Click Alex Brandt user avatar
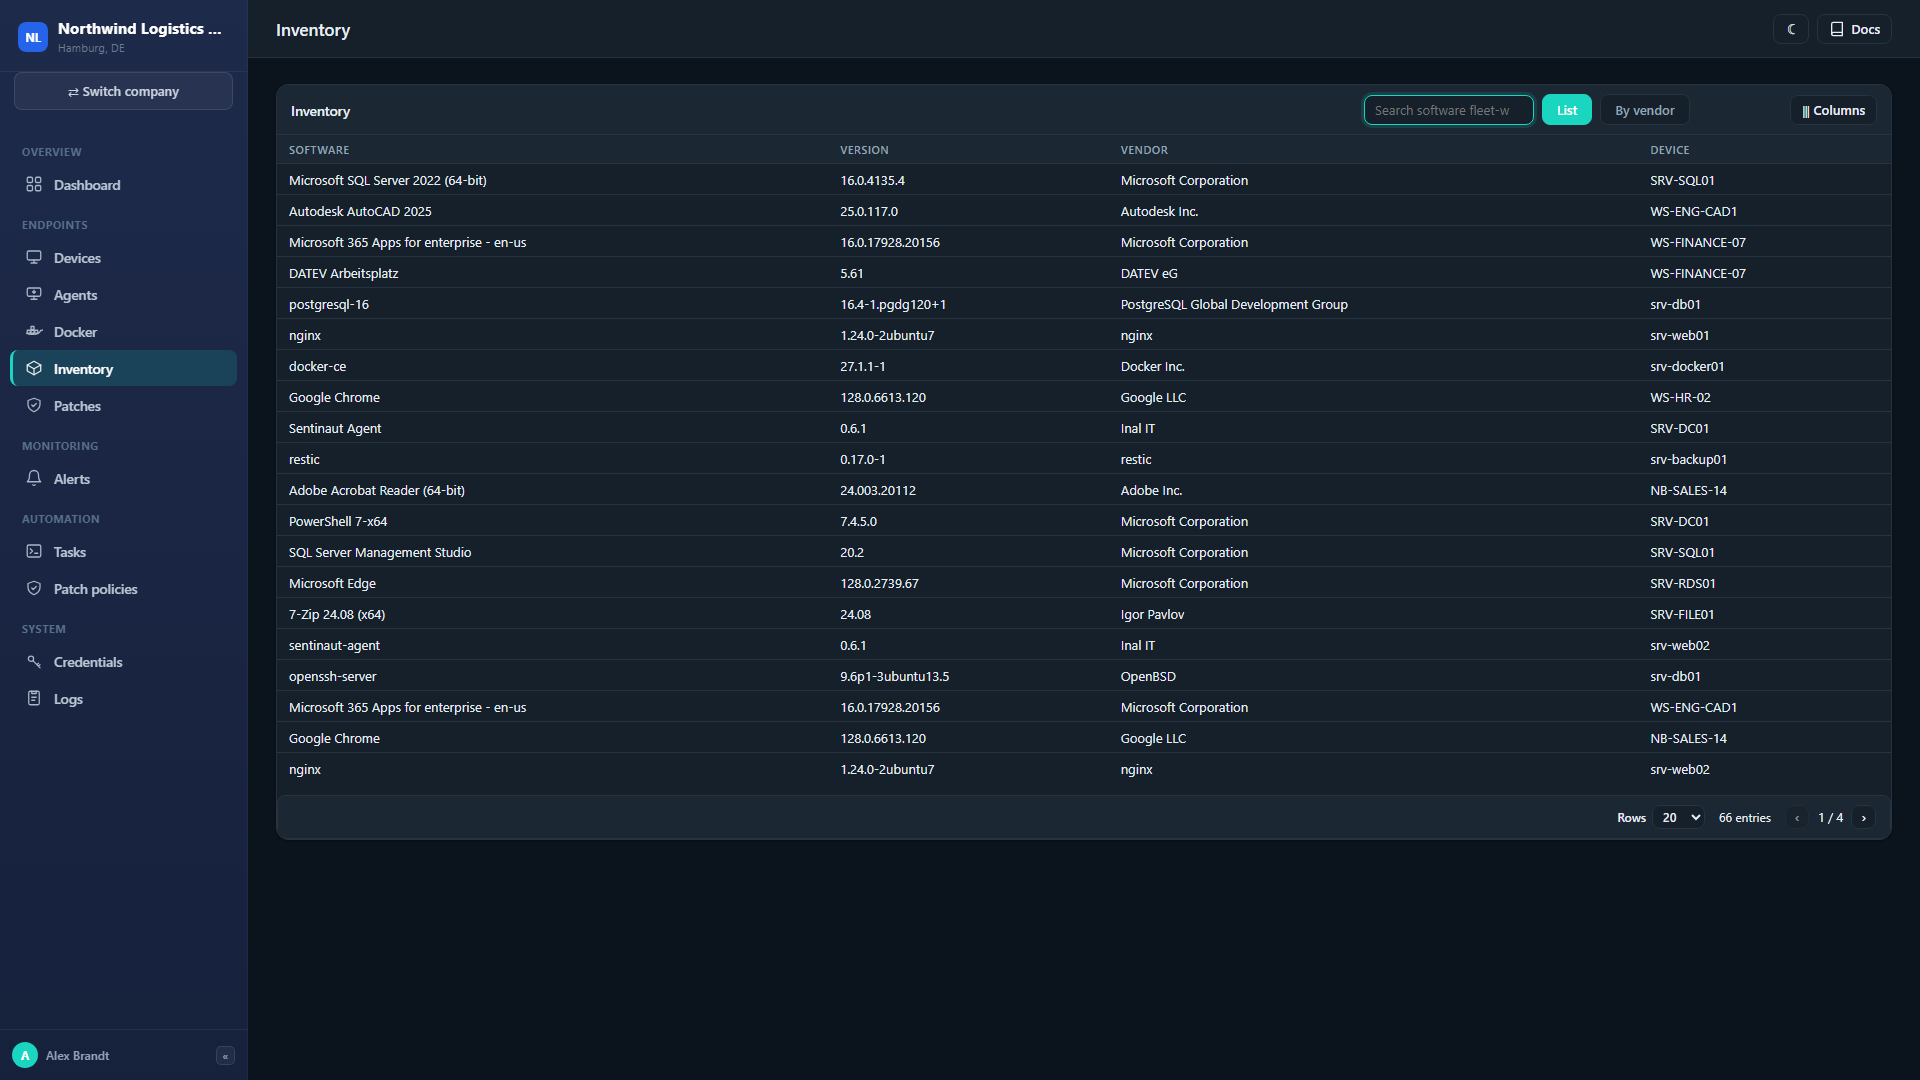 click(25, 1056)
